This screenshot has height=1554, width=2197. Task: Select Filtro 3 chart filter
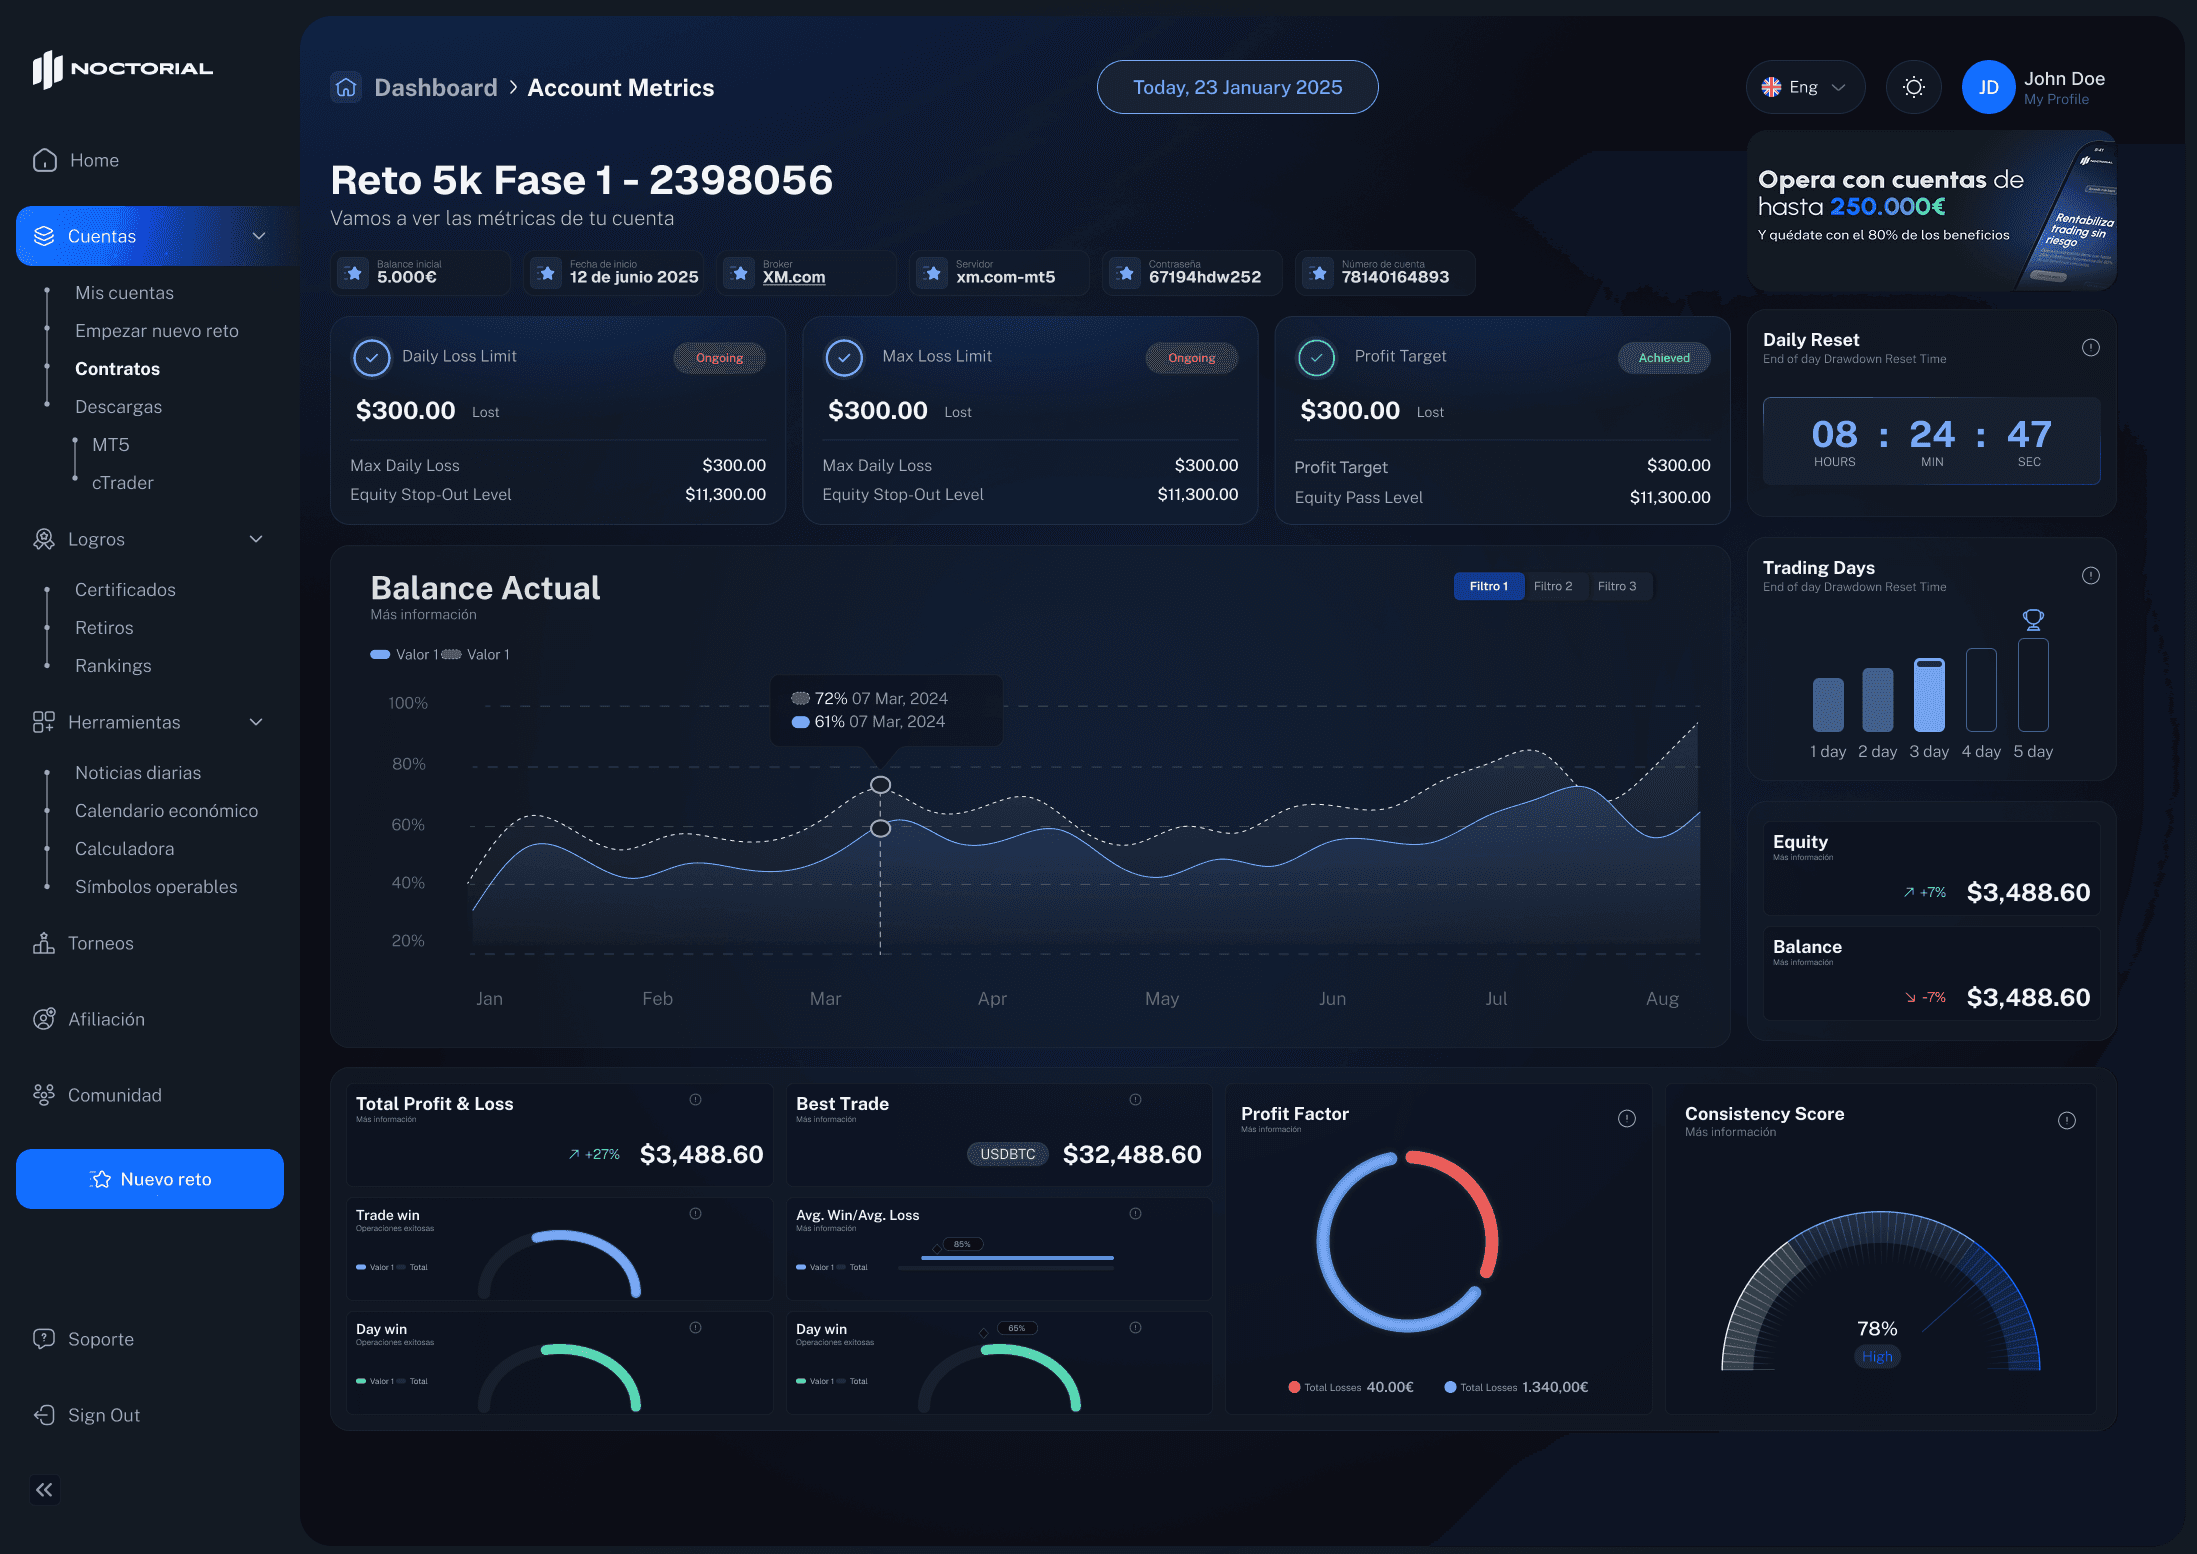[1616, 586]
